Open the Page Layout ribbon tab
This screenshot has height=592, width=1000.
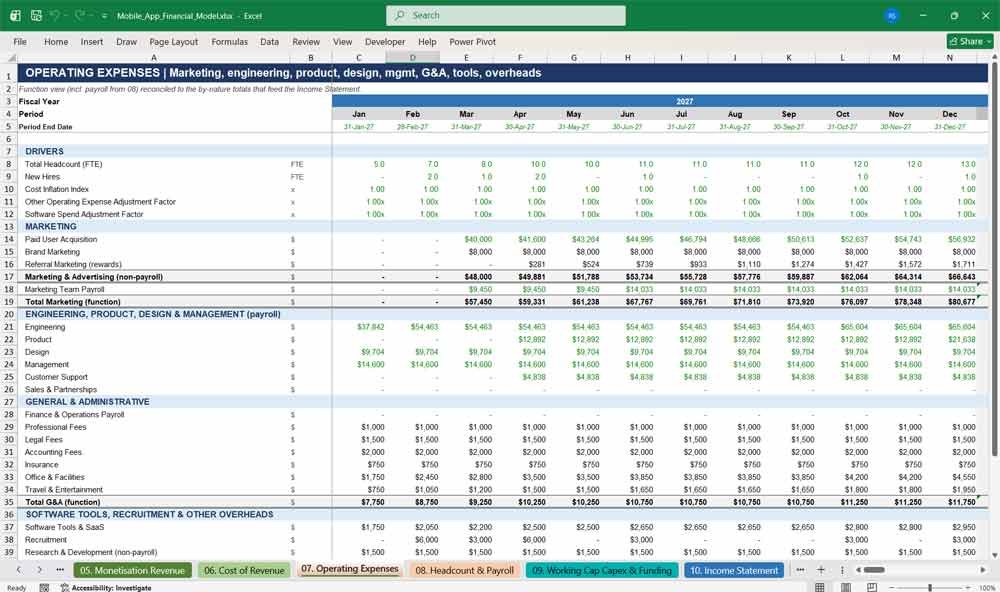[x=173, y=41]
